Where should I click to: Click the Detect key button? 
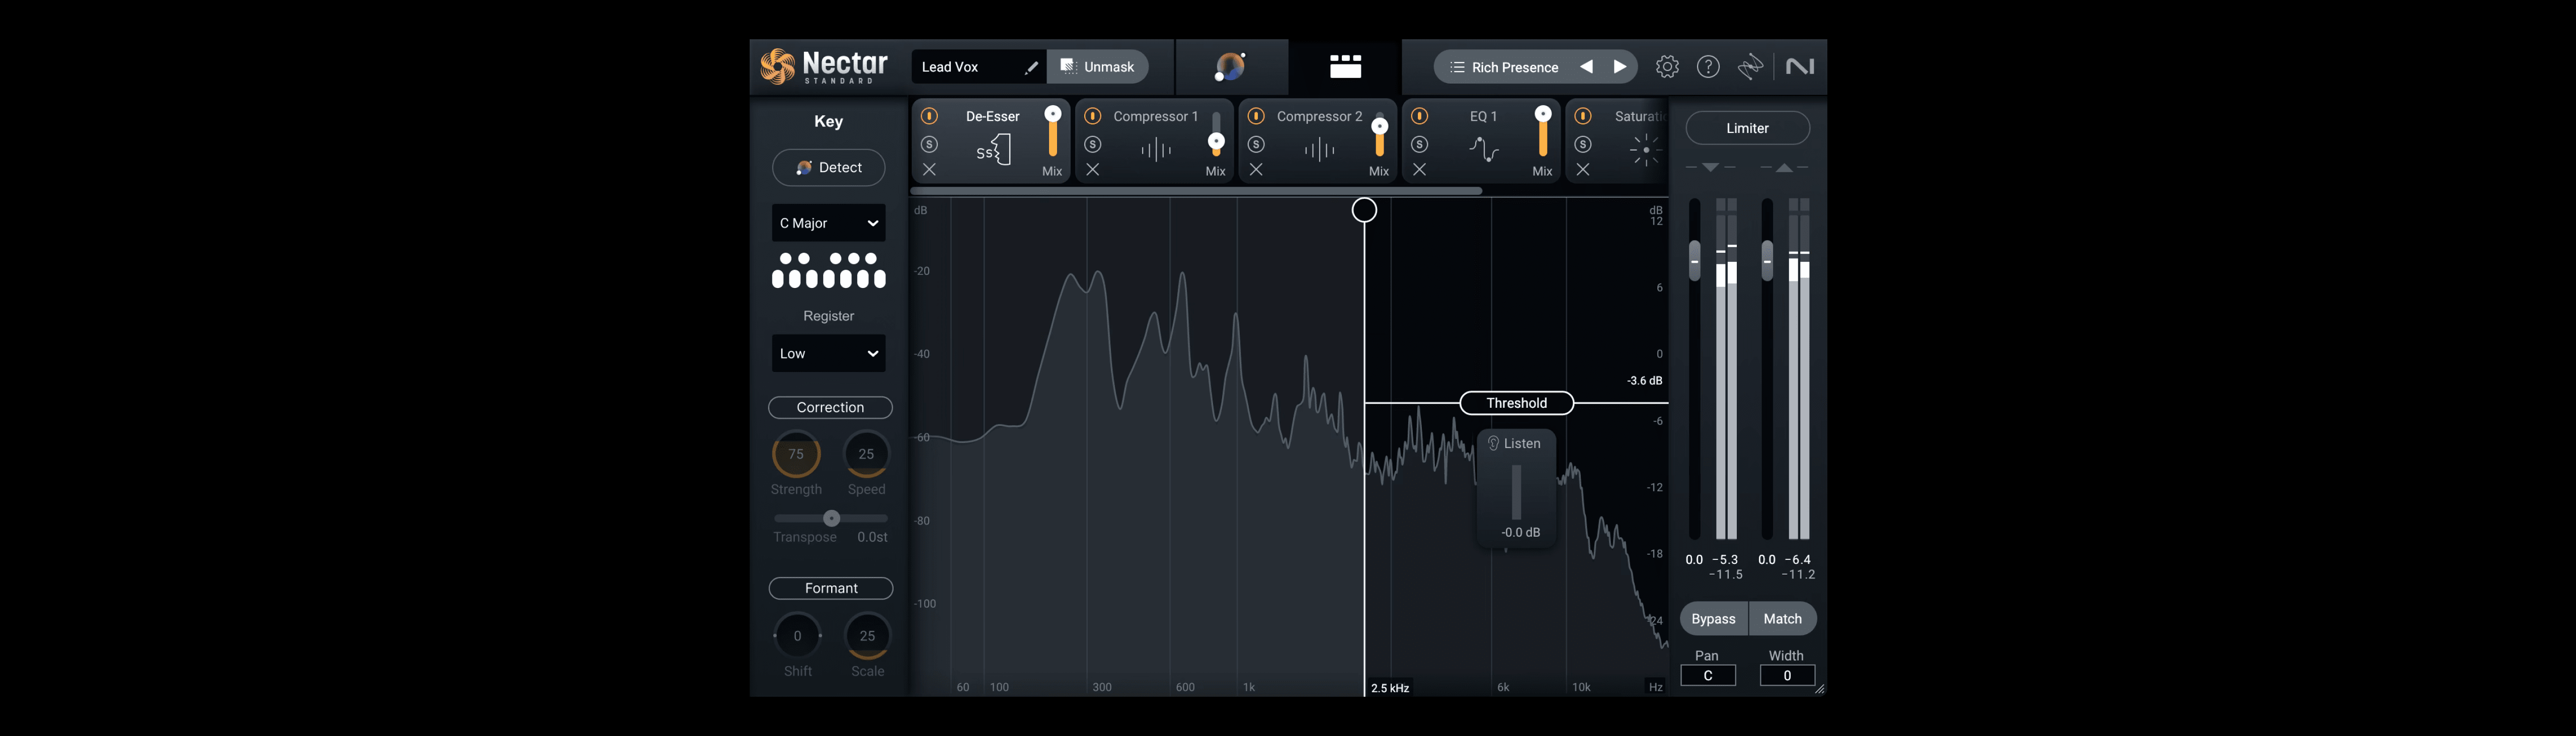click(x=829, y=167)
